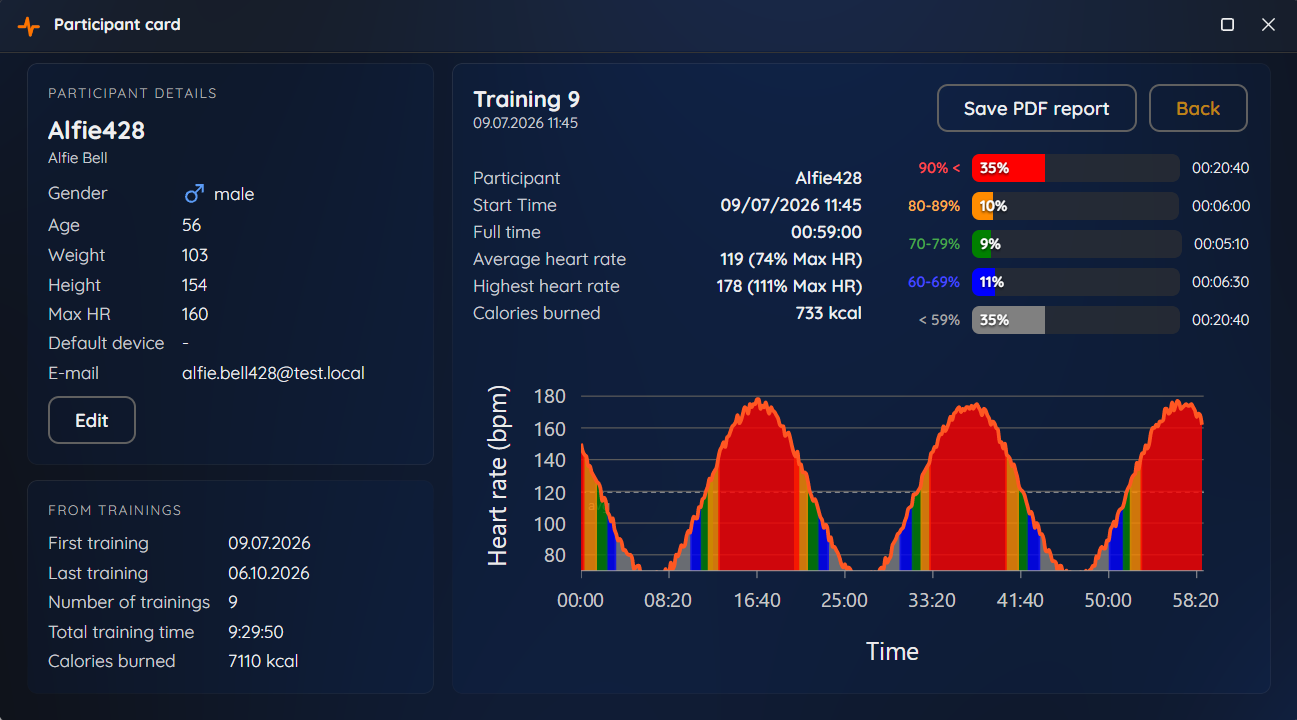
Task: Click the First training date 09.07.2026
Action: click(x=269, y=543)
